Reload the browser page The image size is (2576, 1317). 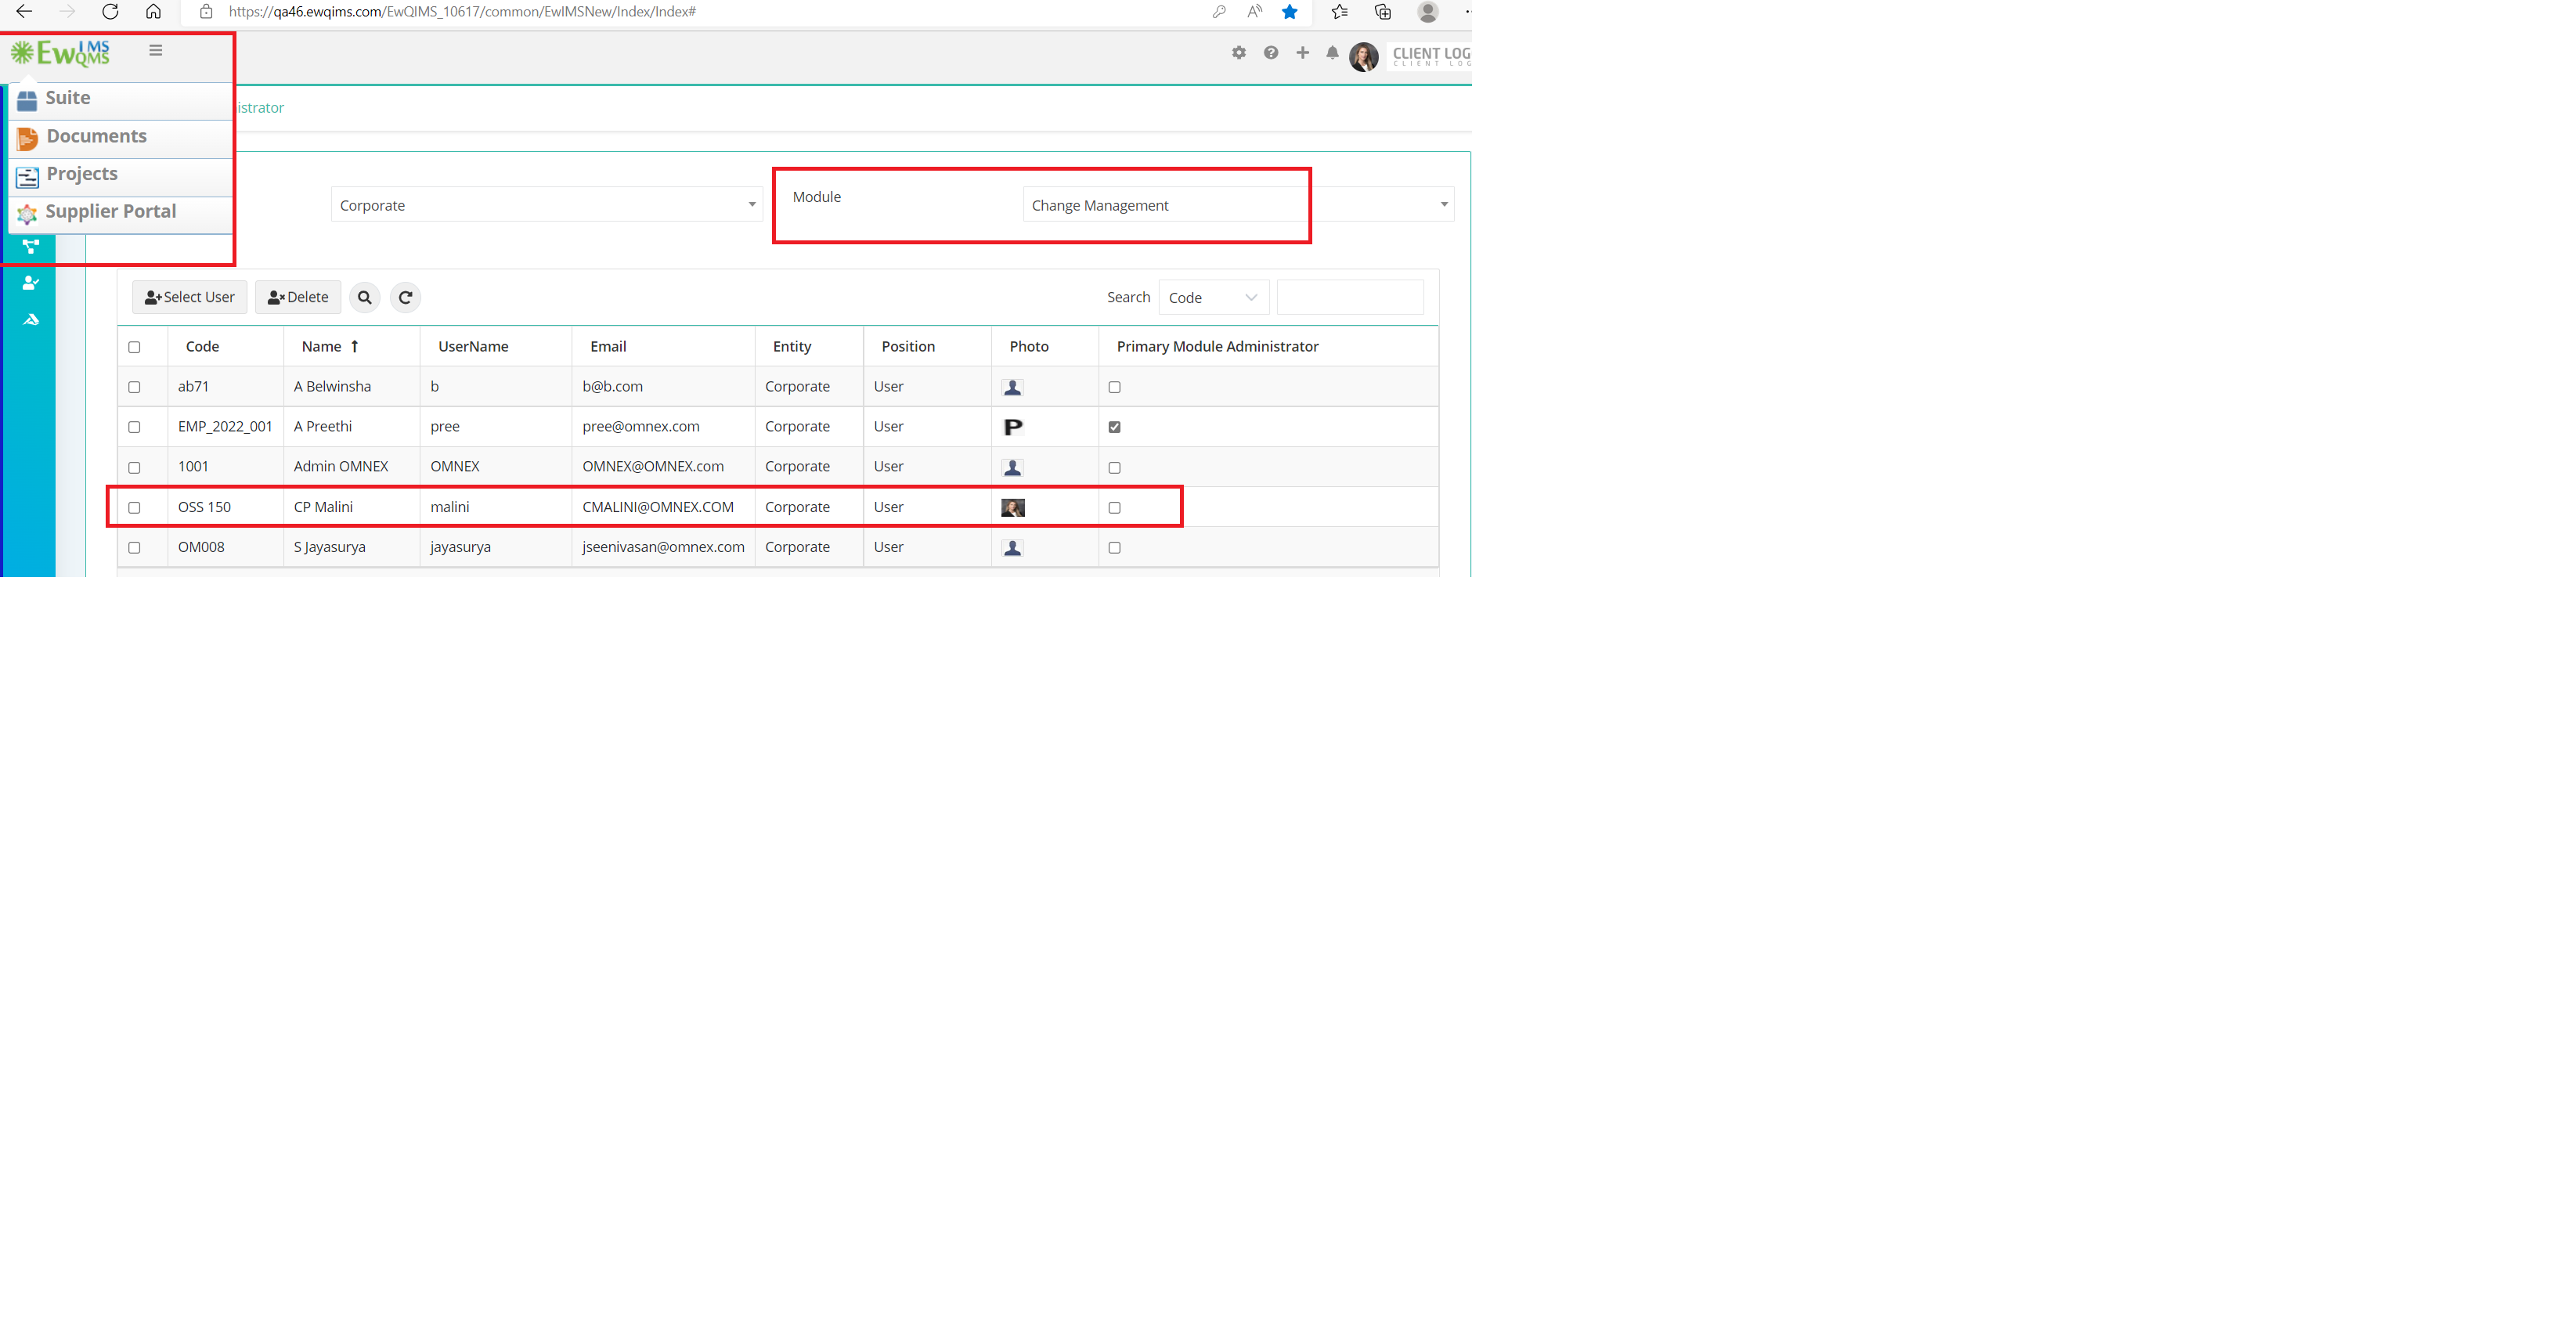pos(110,12)
